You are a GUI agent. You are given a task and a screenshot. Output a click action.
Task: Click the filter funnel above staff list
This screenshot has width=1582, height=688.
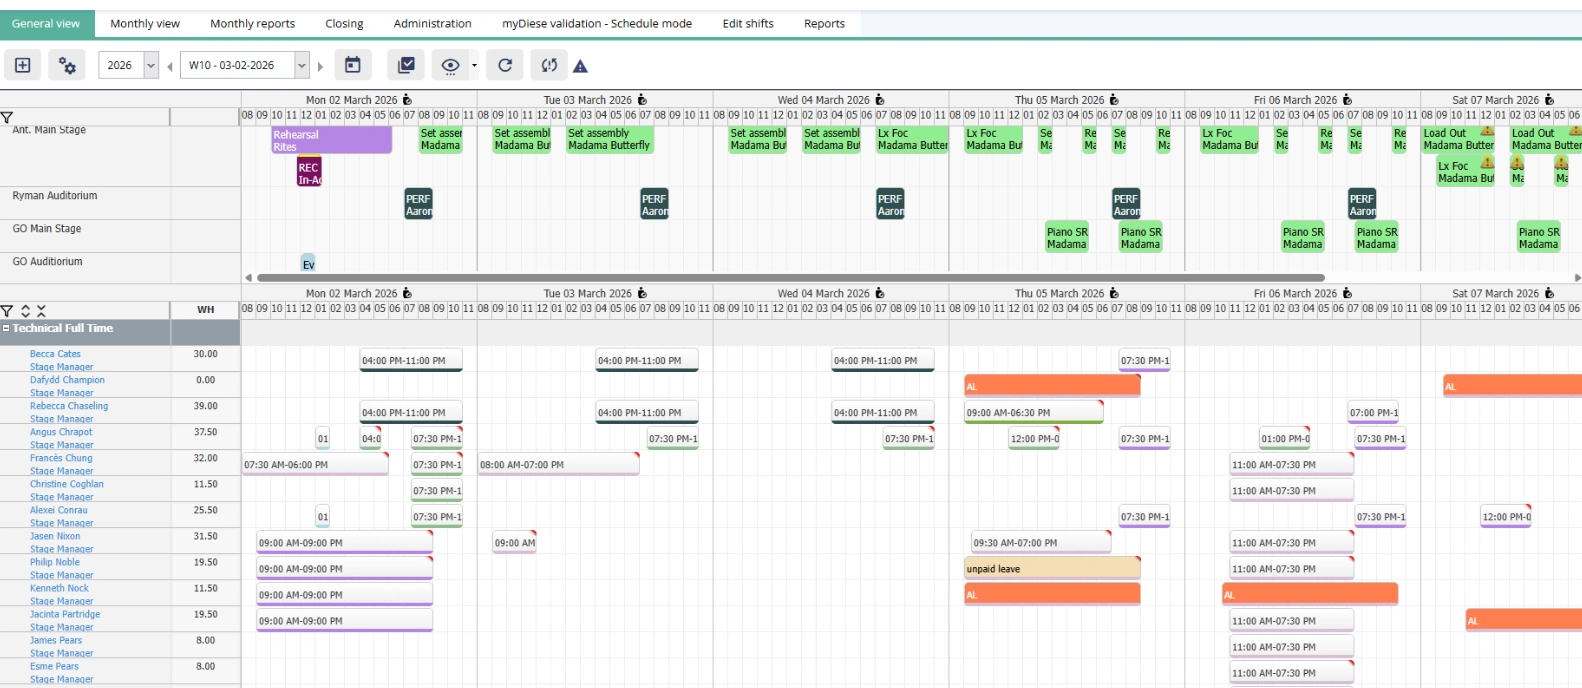[7, 311]
